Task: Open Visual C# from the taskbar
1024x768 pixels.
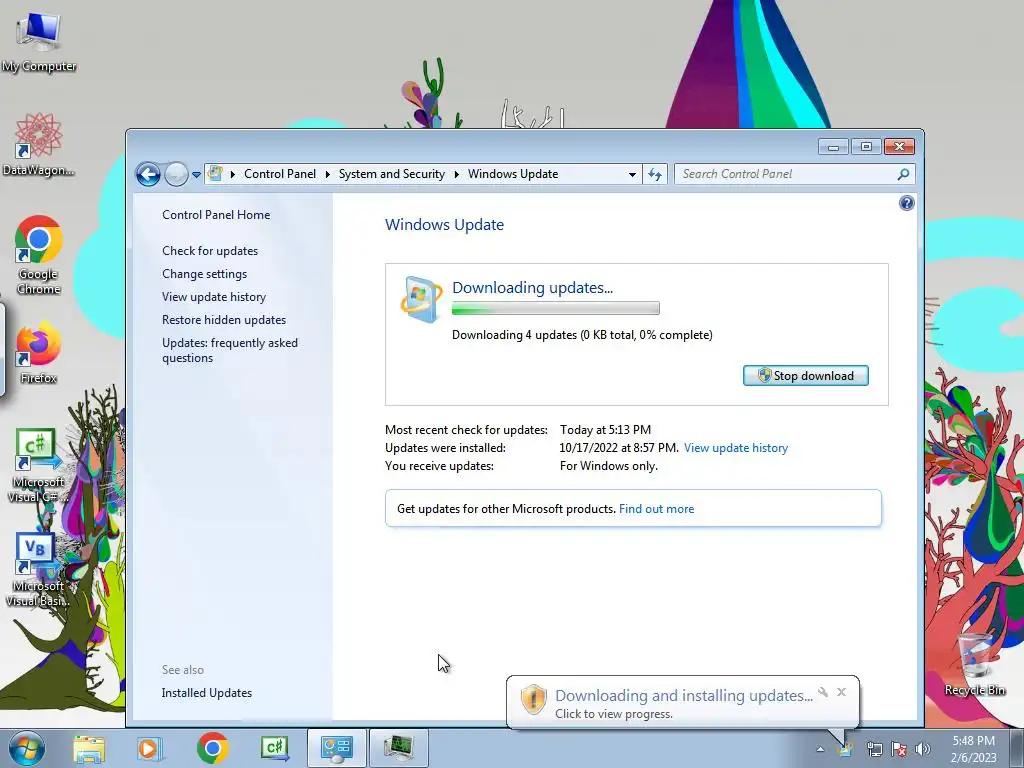Action: click(274, 748)
